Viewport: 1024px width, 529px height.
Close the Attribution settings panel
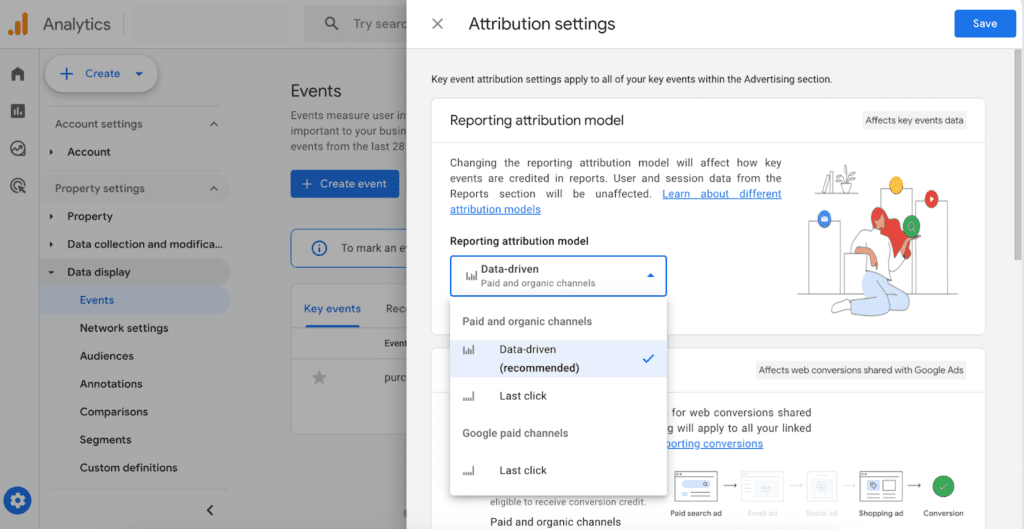pyautogui.click(x=437, y=24)
